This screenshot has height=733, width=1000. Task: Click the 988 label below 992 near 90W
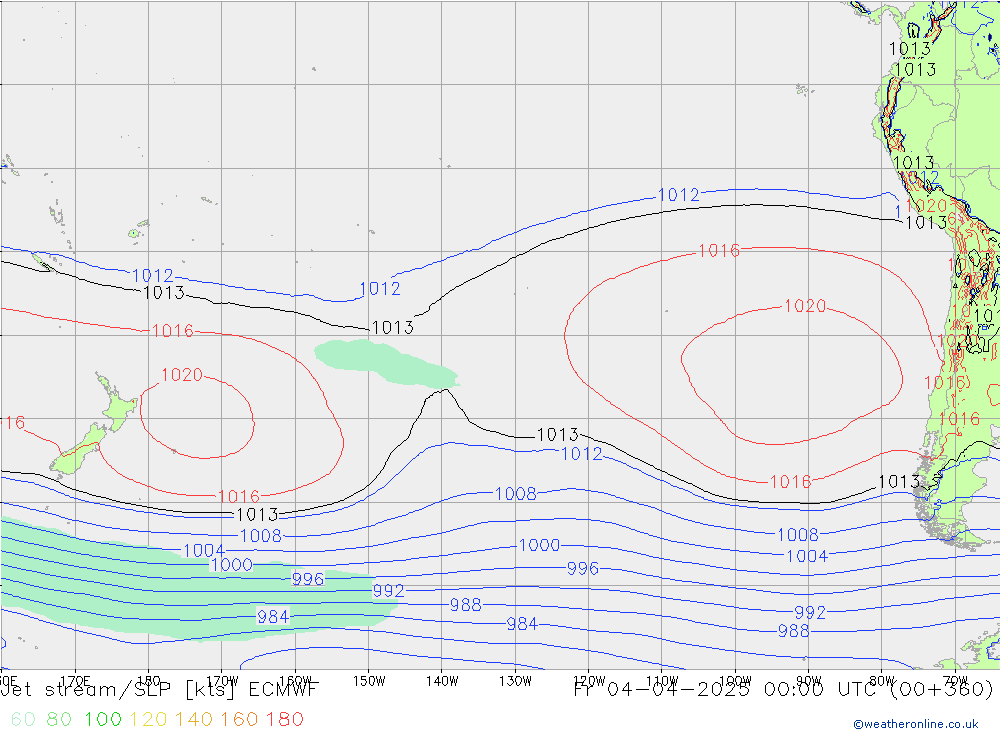point(794,631)
